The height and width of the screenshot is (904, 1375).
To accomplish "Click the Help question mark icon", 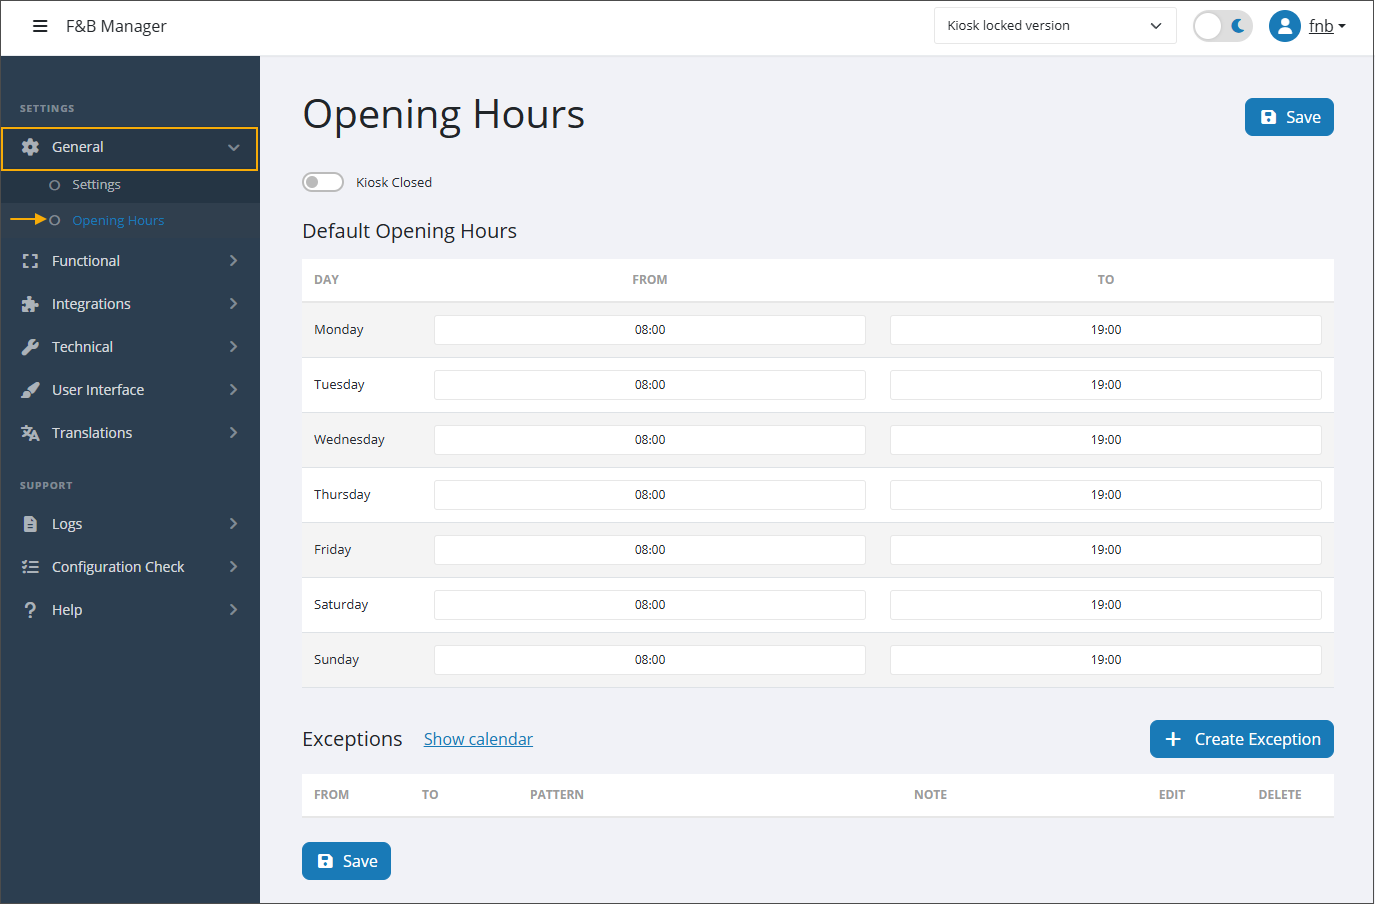I will 31,609.
